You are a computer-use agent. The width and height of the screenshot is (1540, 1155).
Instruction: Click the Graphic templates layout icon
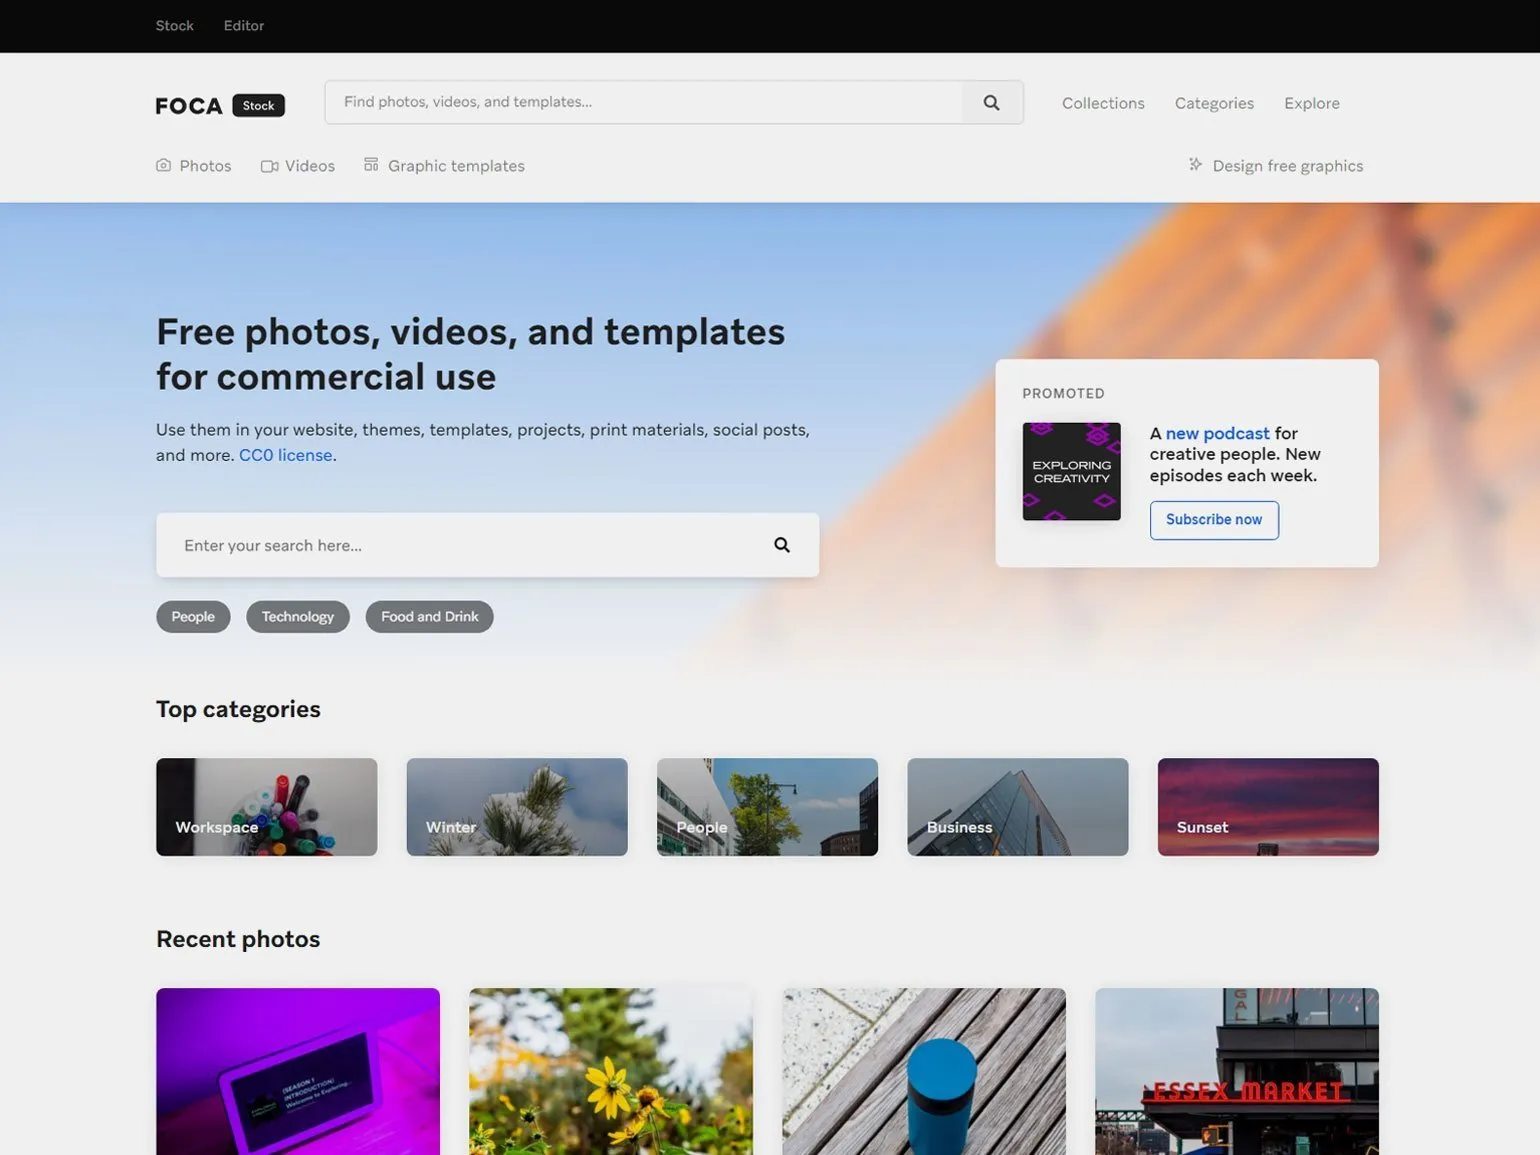[371, 165]
